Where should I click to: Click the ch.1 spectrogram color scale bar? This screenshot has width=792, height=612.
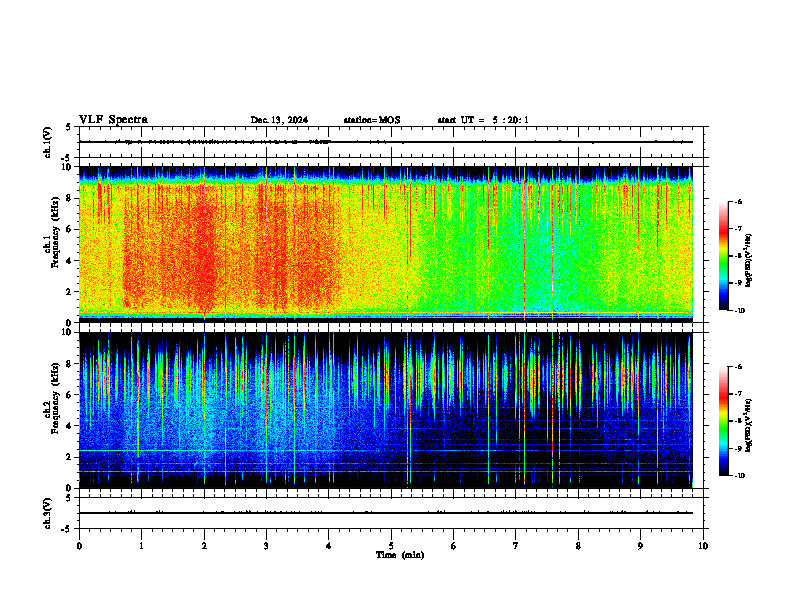tap(723, 256)
